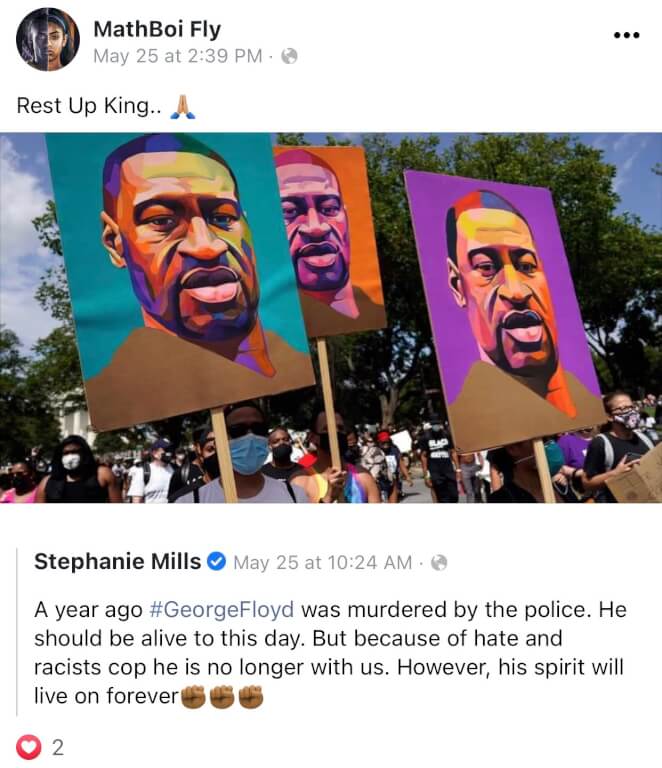Screen dimensions: 662x768
Task: Open MathBoi Fly's profile picture
Action: coord(47,39)
